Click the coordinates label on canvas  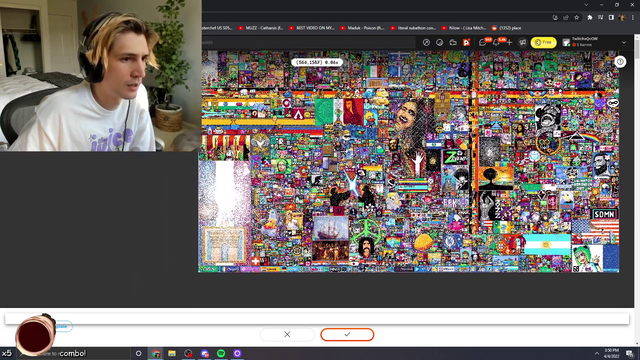point(317,62)
